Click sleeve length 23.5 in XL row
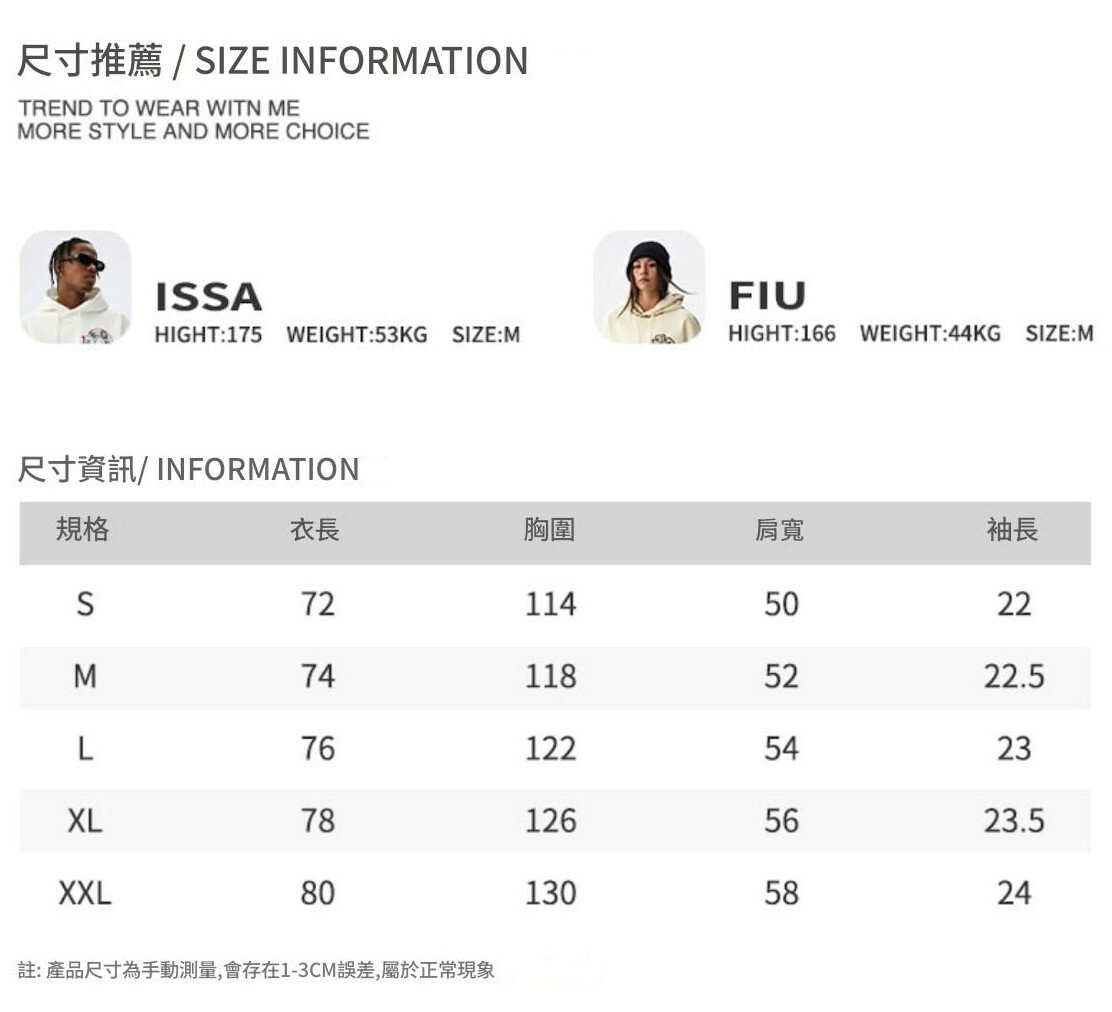Screen dimensions: 1112x1012 coord(1013,821)
